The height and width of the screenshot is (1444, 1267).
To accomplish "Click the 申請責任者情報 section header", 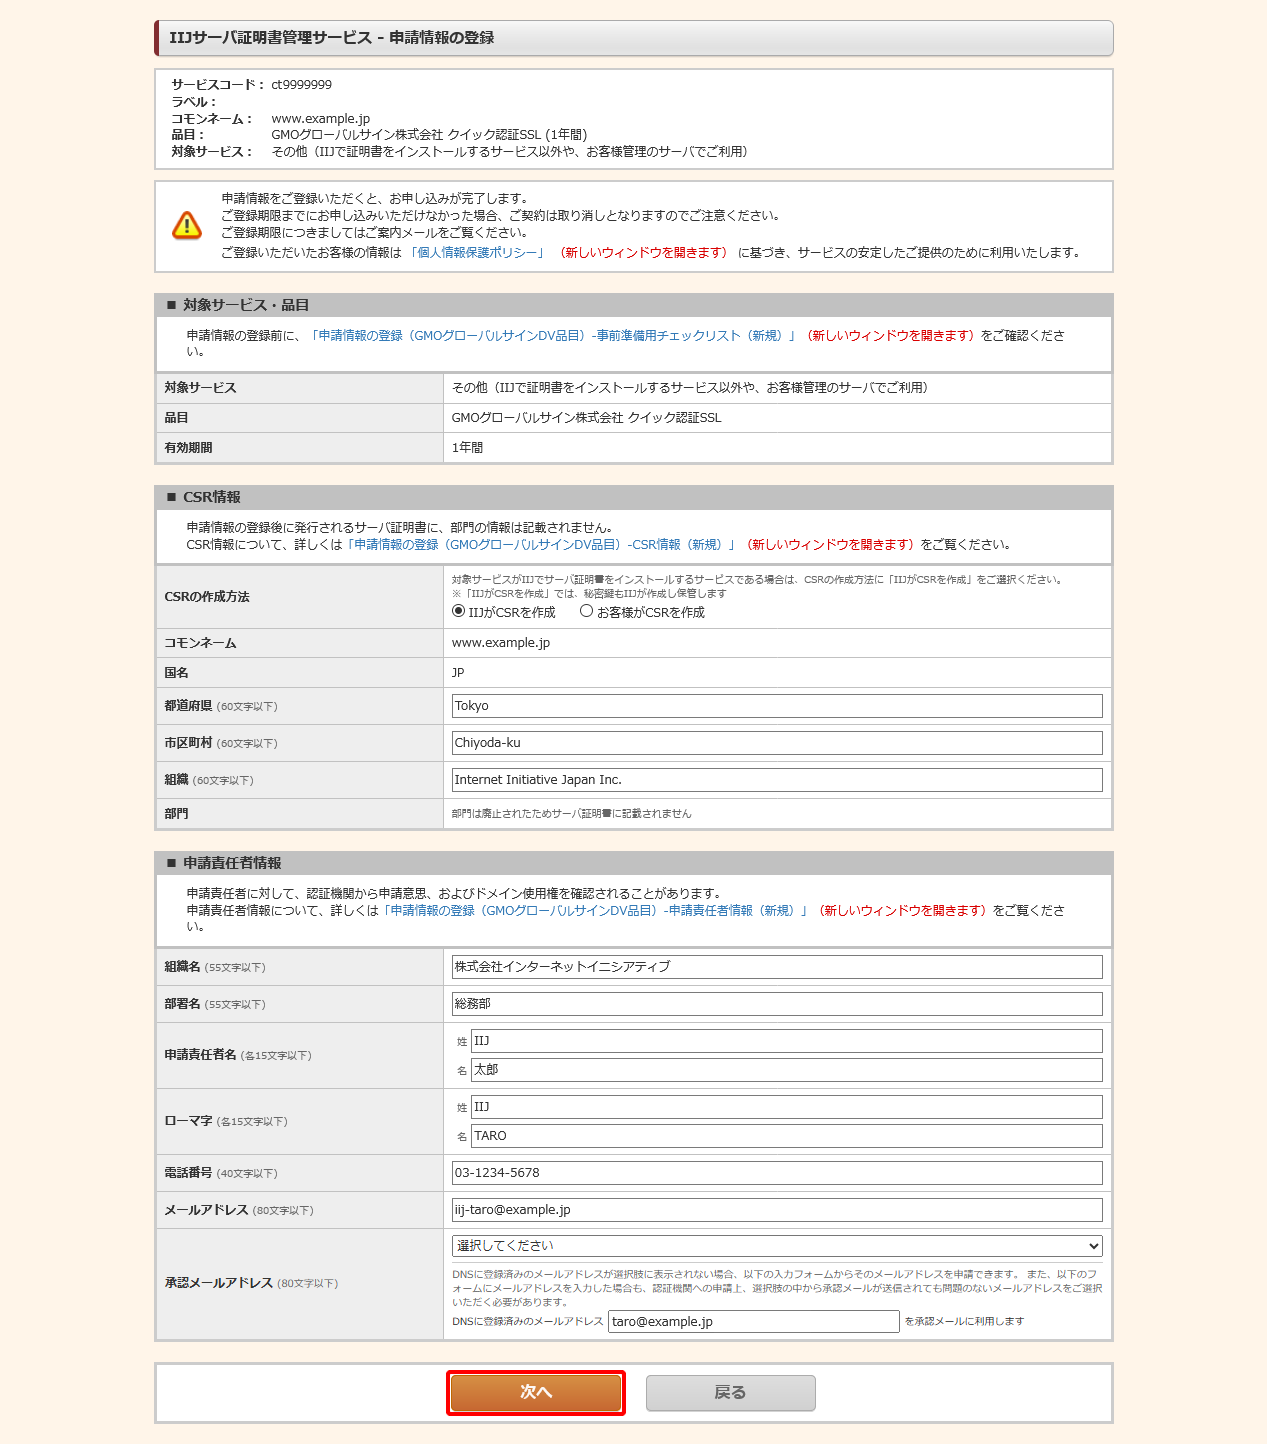I will [x=634, y=863].
